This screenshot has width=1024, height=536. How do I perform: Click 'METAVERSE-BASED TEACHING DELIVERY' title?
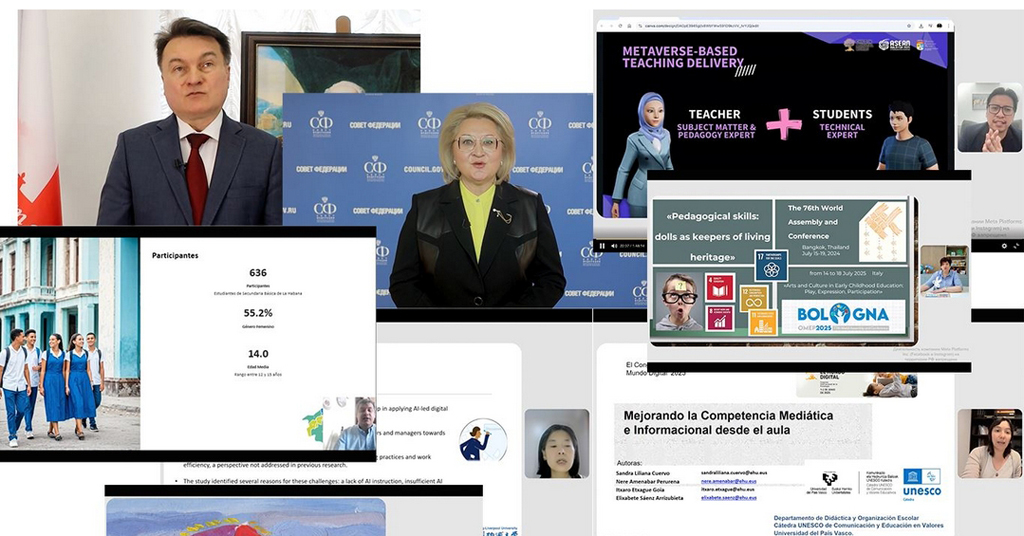point(682,57)
